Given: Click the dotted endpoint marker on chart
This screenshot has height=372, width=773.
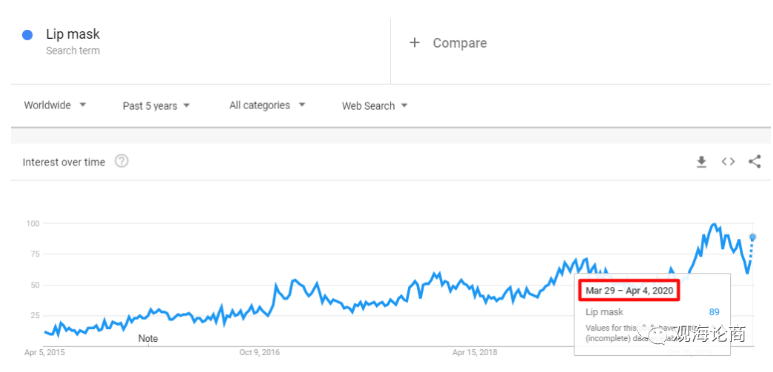Looking at the screenshot, I should (x=753, y=237).
